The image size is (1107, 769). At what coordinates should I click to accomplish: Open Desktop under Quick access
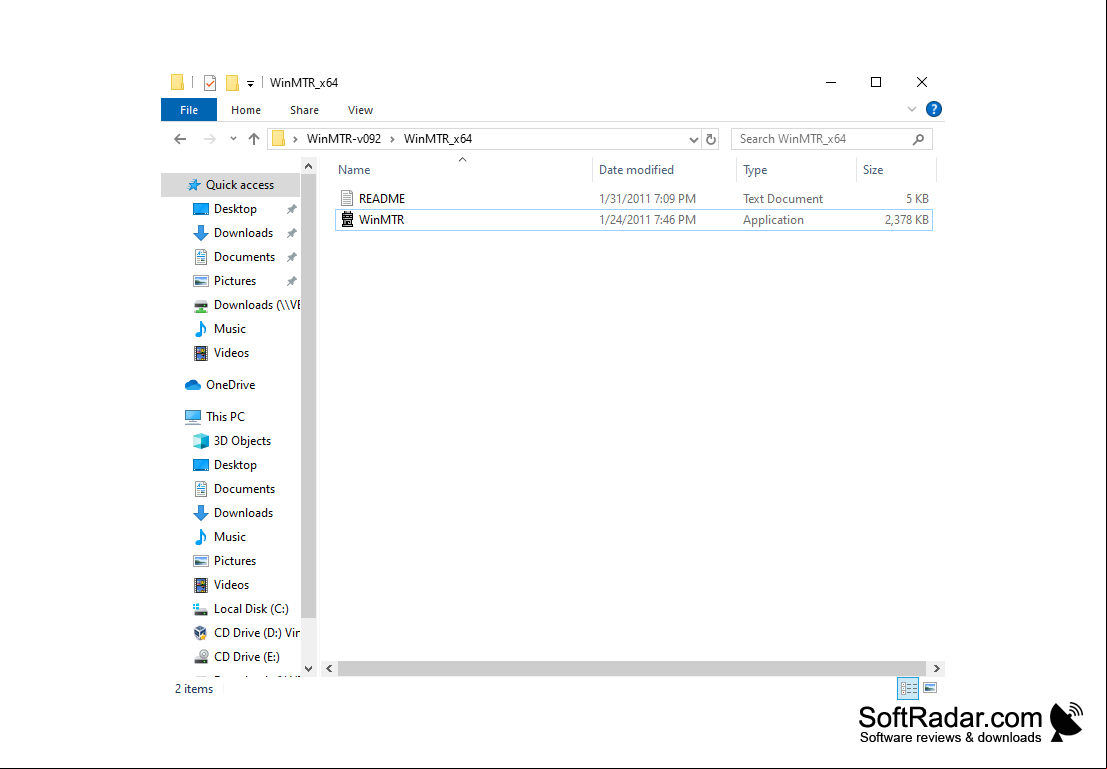[x=235, y=209]
